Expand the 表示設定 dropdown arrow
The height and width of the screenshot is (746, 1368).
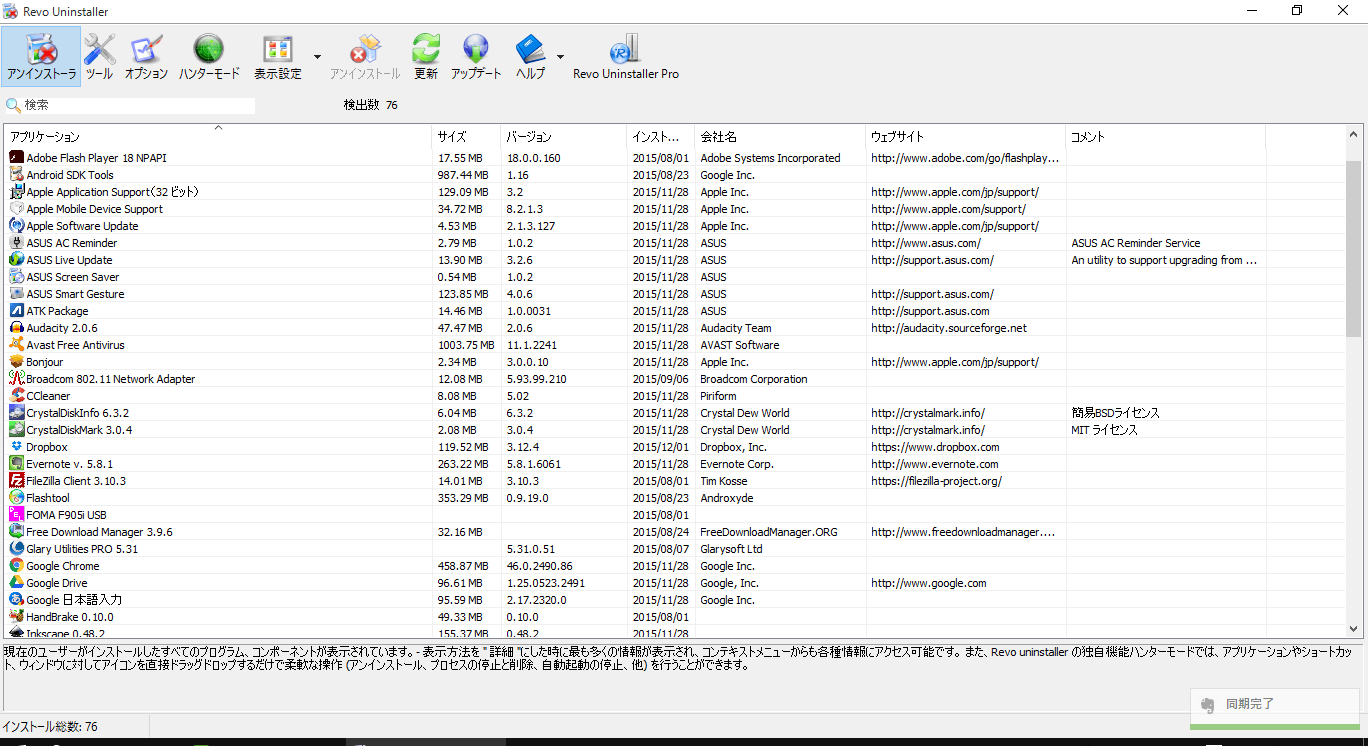tap(317, 56)
